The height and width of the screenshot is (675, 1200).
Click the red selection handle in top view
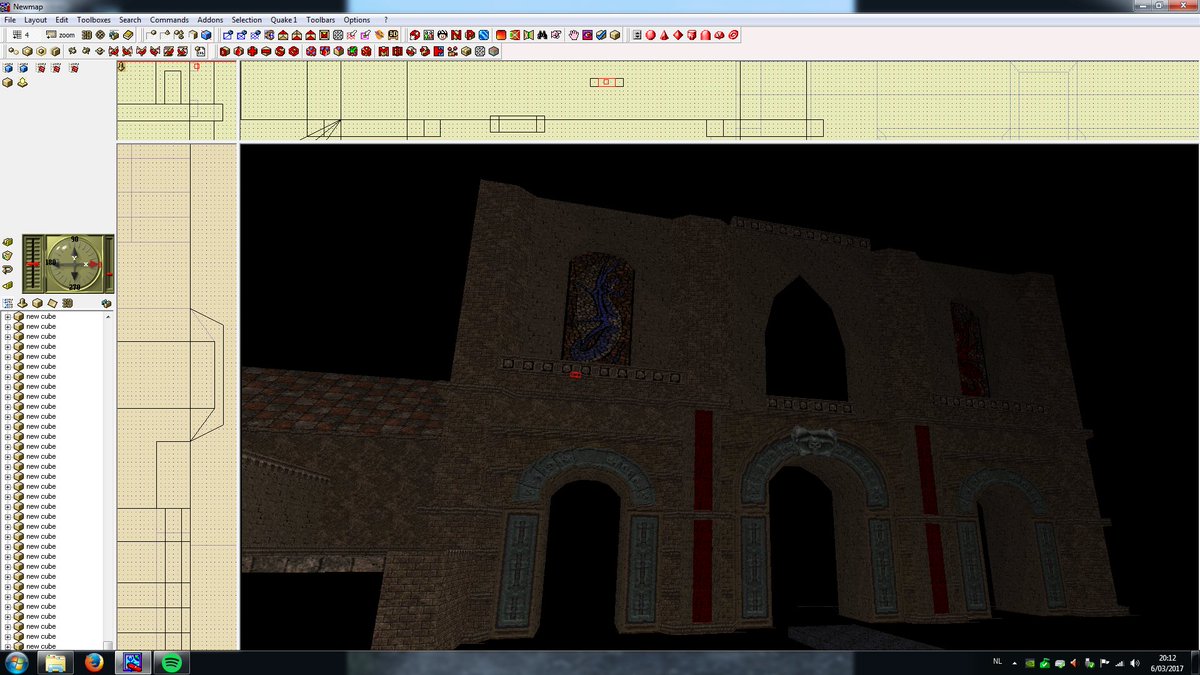point(607,82)
